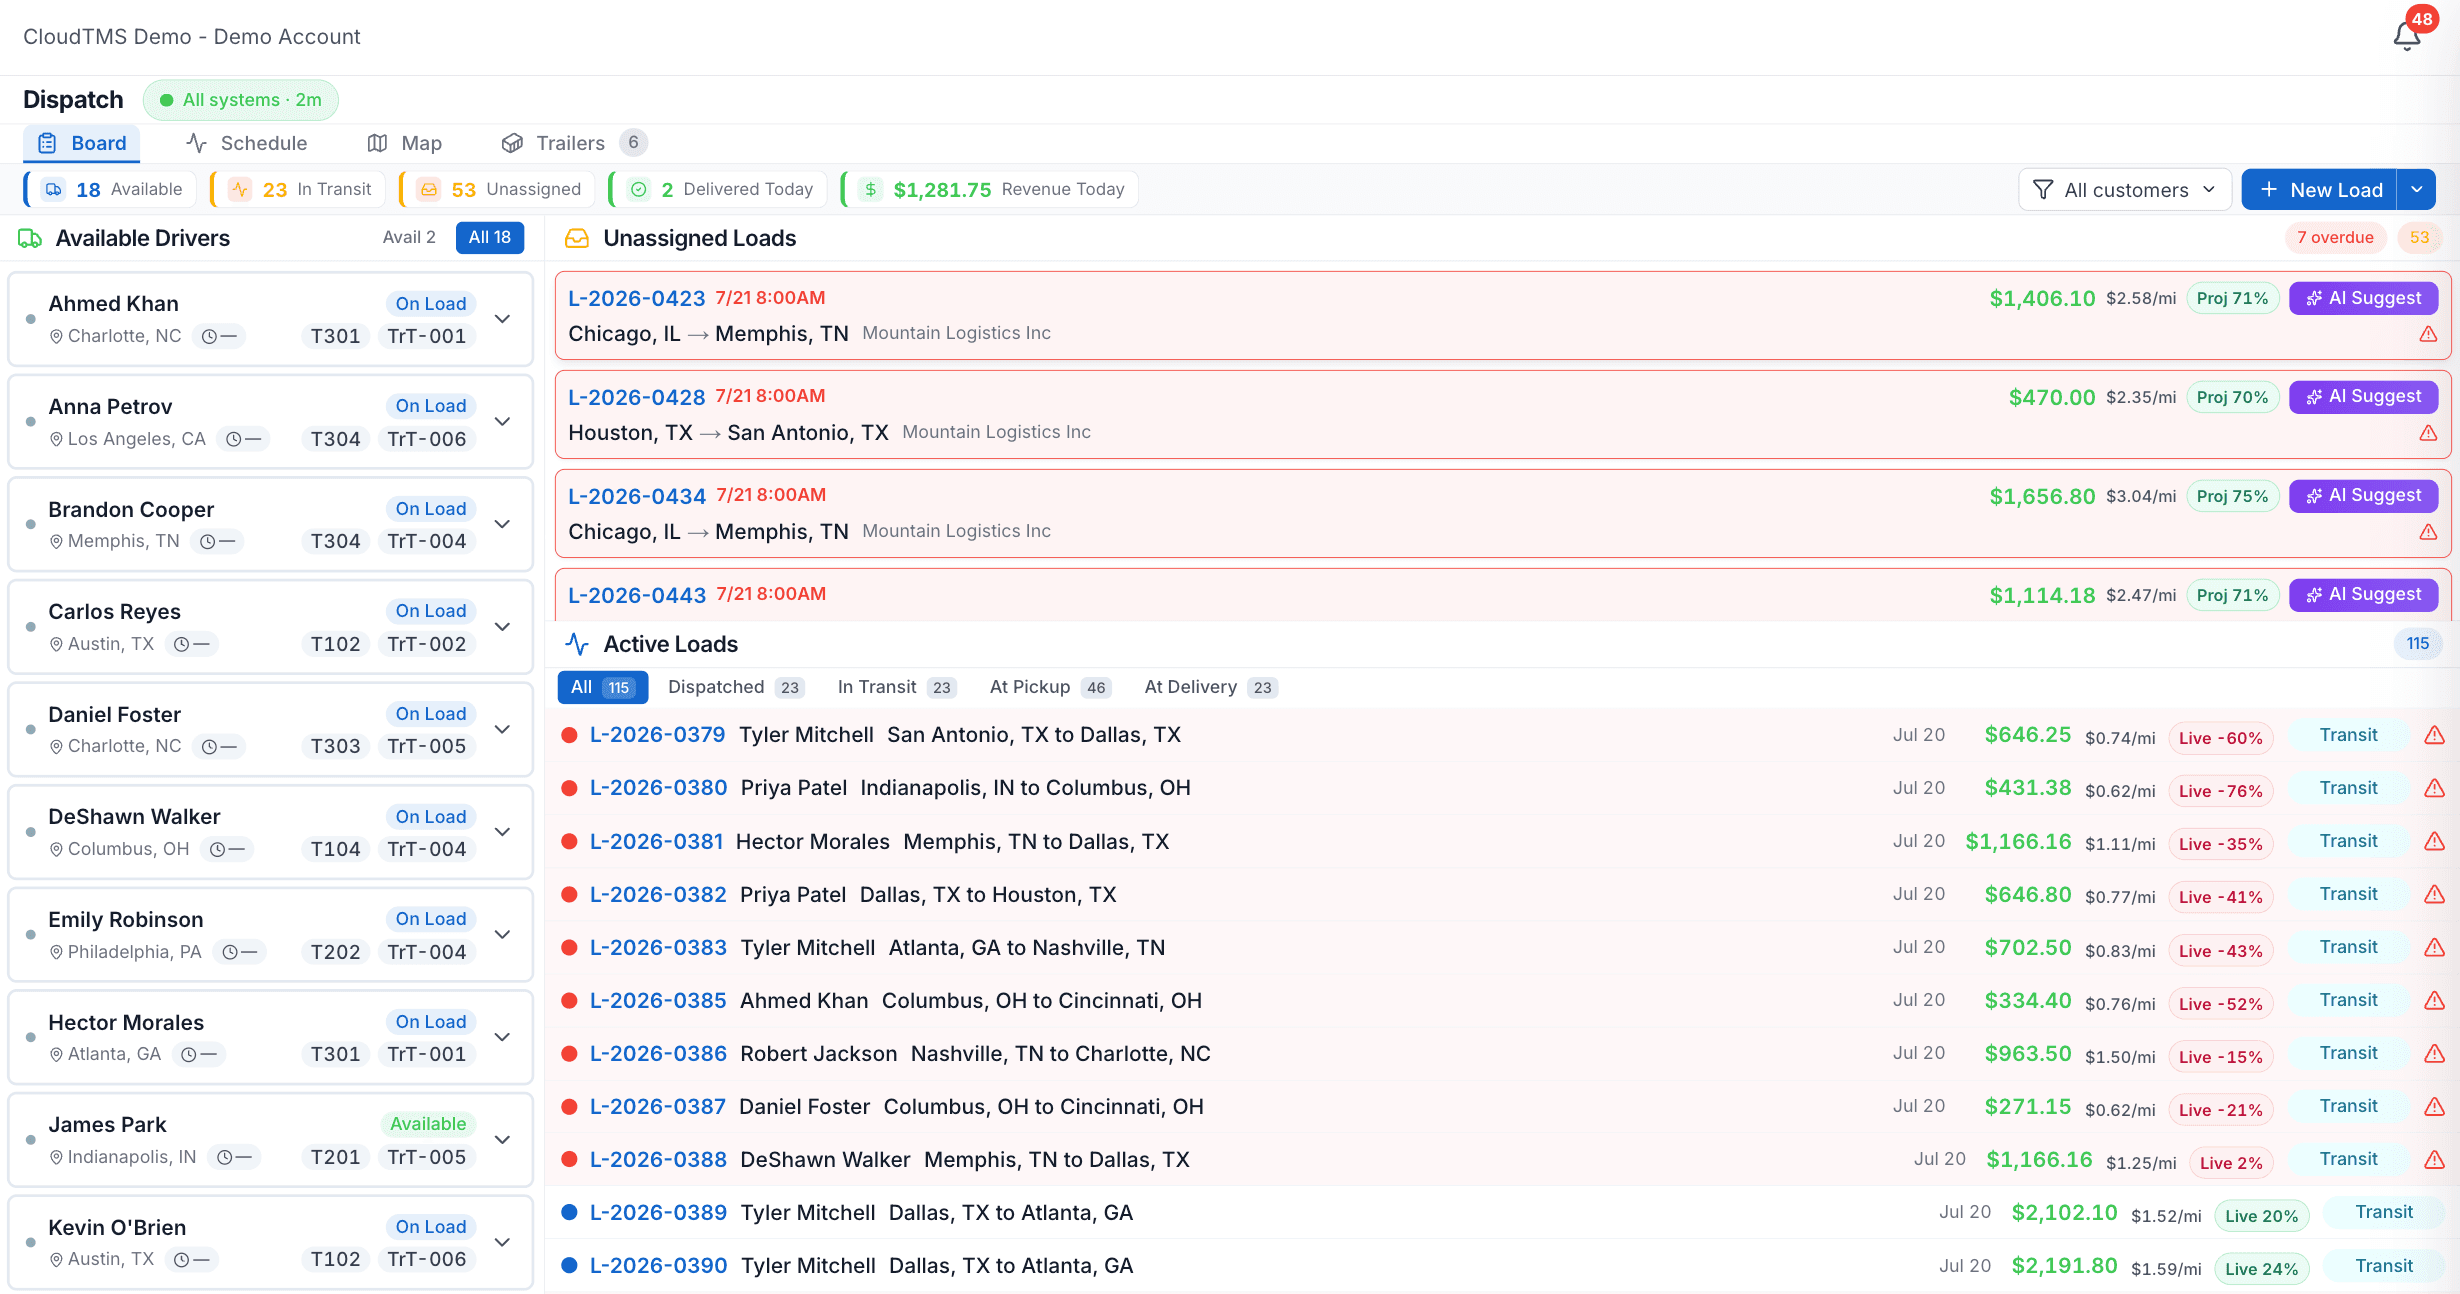Screen dimensions: 2460x1294
Task: Open the notifications bell icon
Action: tap(2406, 36)
